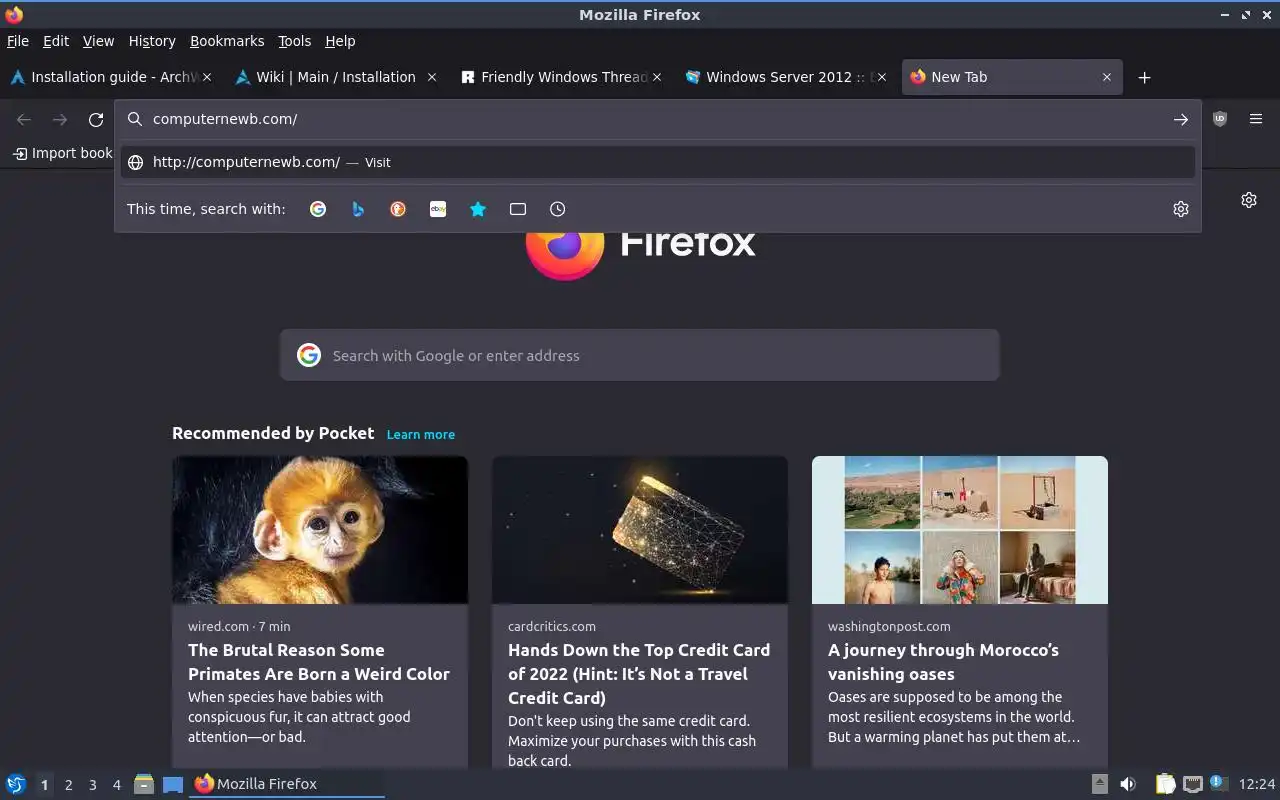1280x800 pixels.
Task: Click Learn more next to Recommended by Pocket
Action: click(421, 434)
